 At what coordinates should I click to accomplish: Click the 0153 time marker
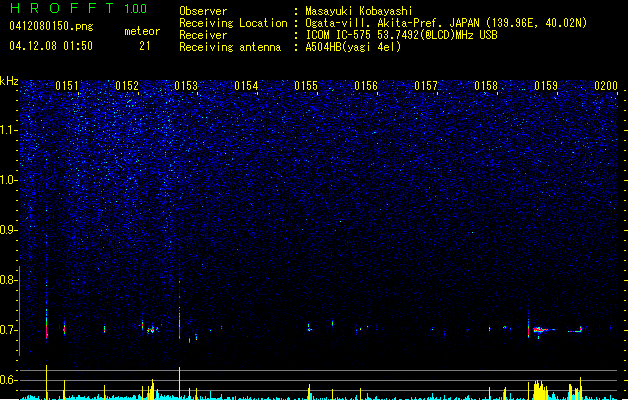point(186,86)
